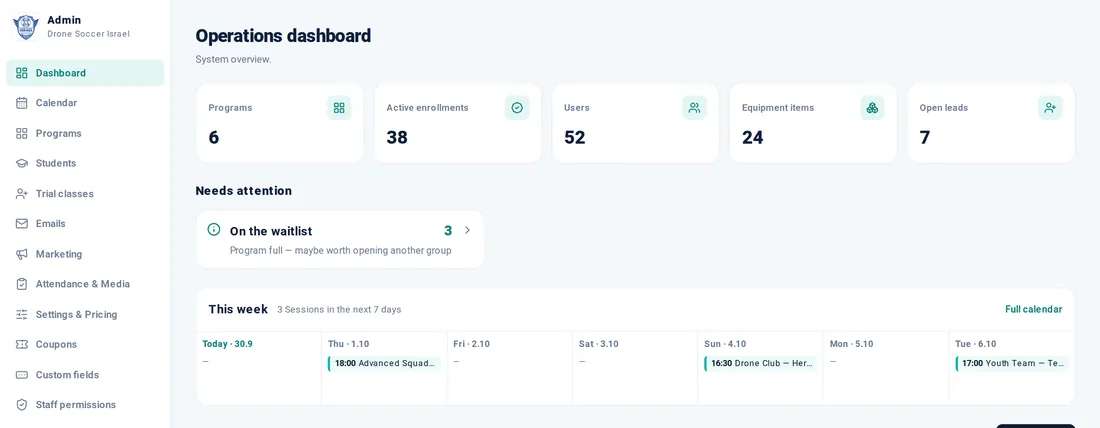The width and height of the screenshot is (1100, 428).
Task: Click the Equipment items card value 24
Action: (x=753, y=138)
